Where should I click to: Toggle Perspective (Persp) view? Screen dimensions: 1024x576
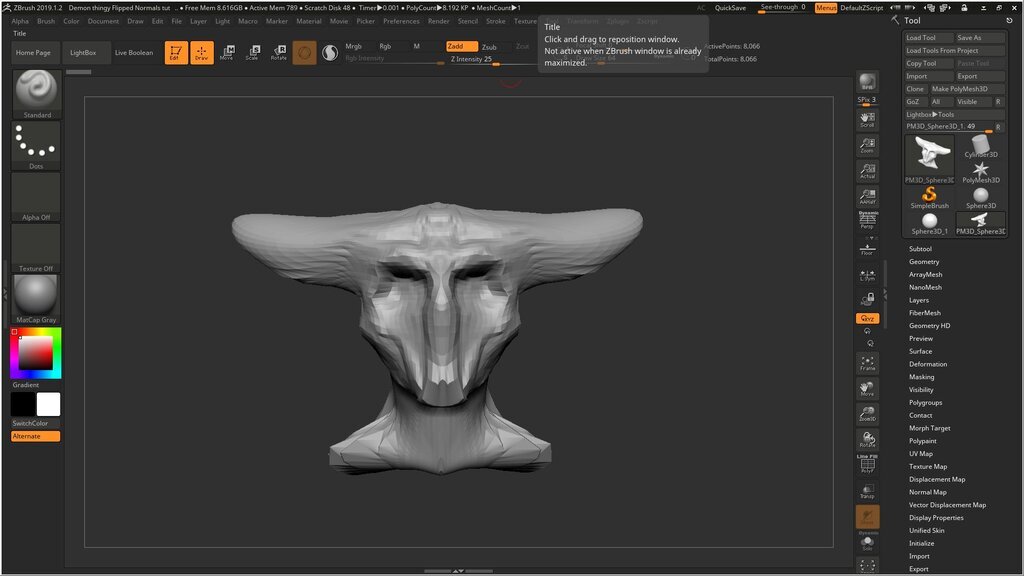[x=867, y=221]
